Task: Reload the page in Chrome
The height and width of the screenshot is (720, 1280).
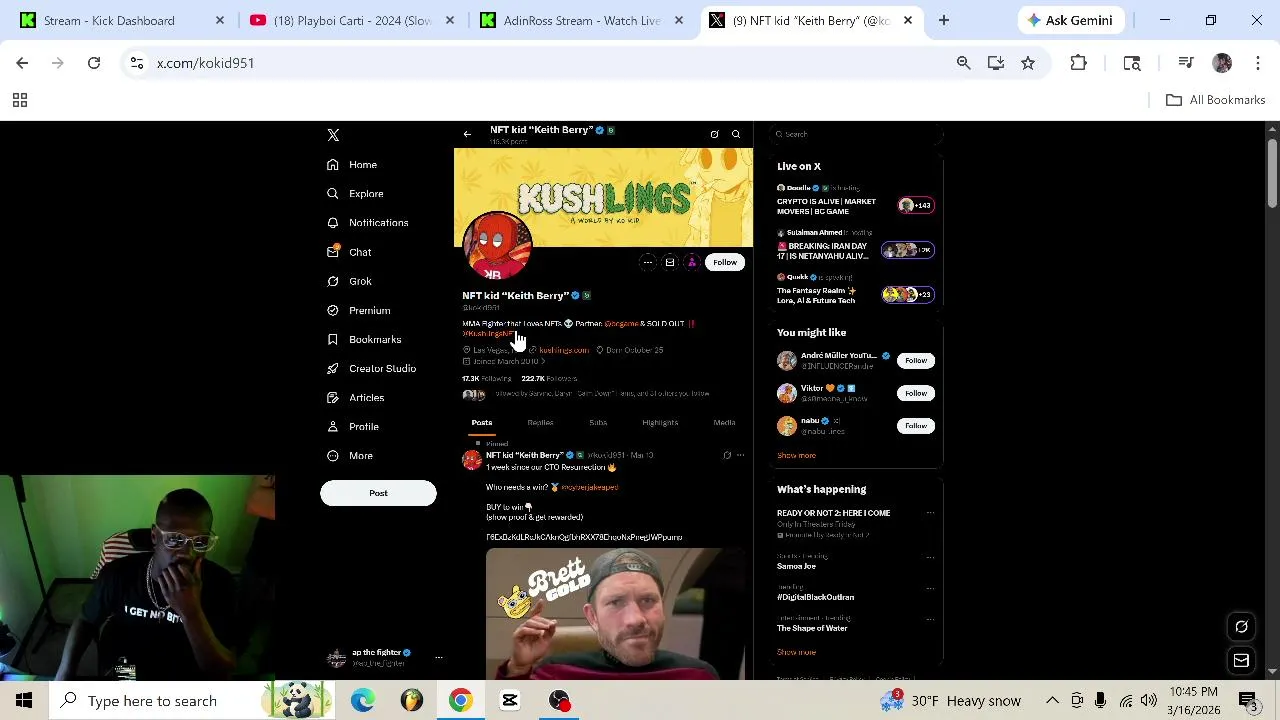Action: (94, 63)
